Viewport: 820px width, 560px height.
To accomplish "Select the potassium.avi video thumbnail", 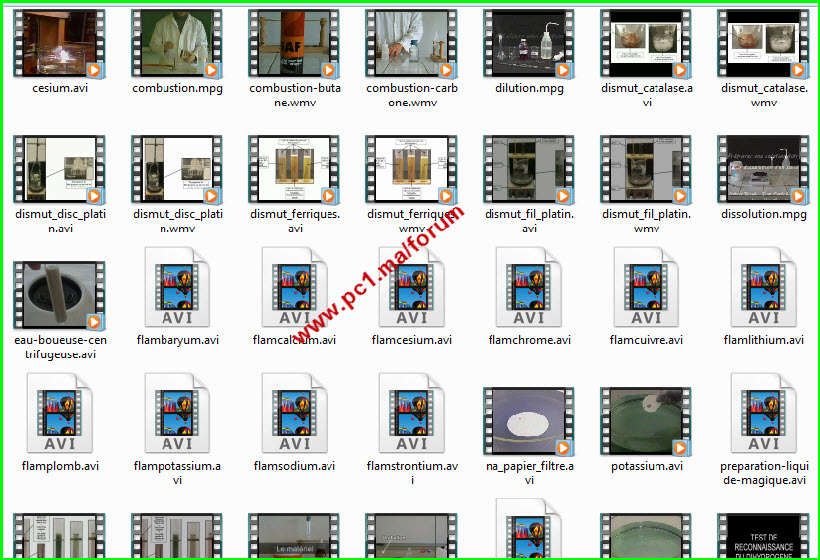I will pos(646,421).
